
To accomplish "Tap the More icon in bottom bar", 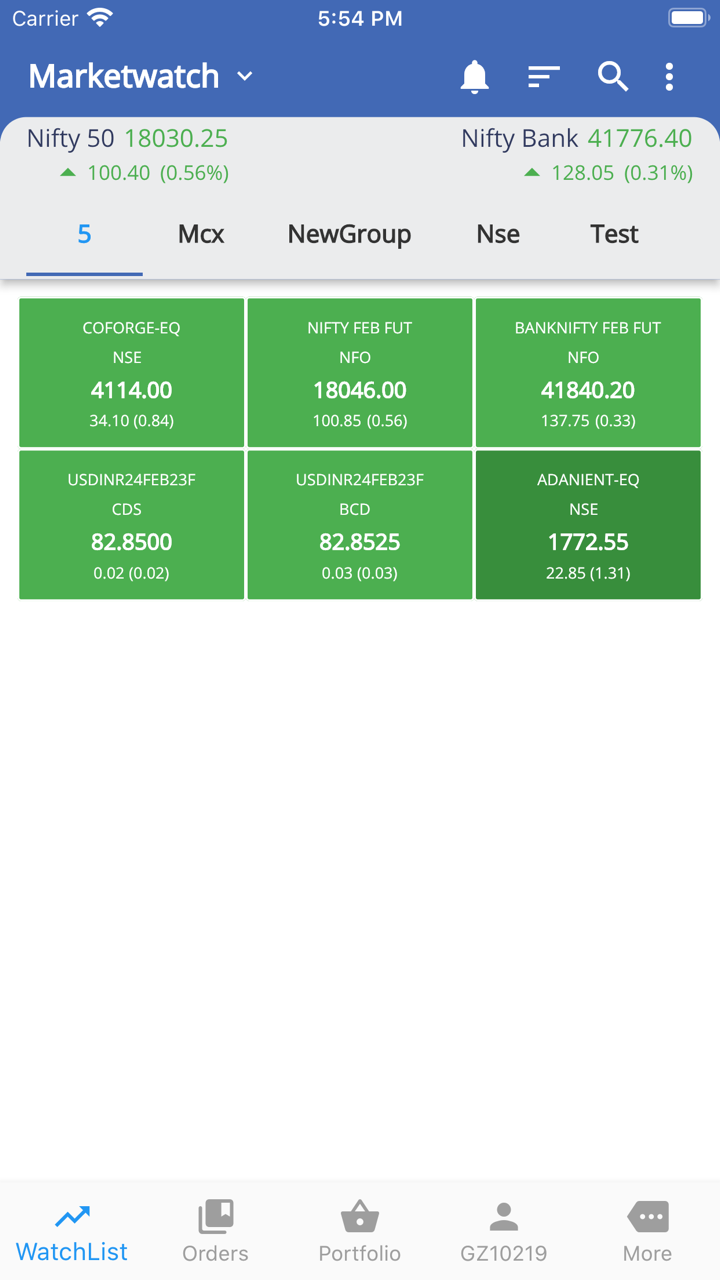I will pyautogui.click(x=647, y=1217).
